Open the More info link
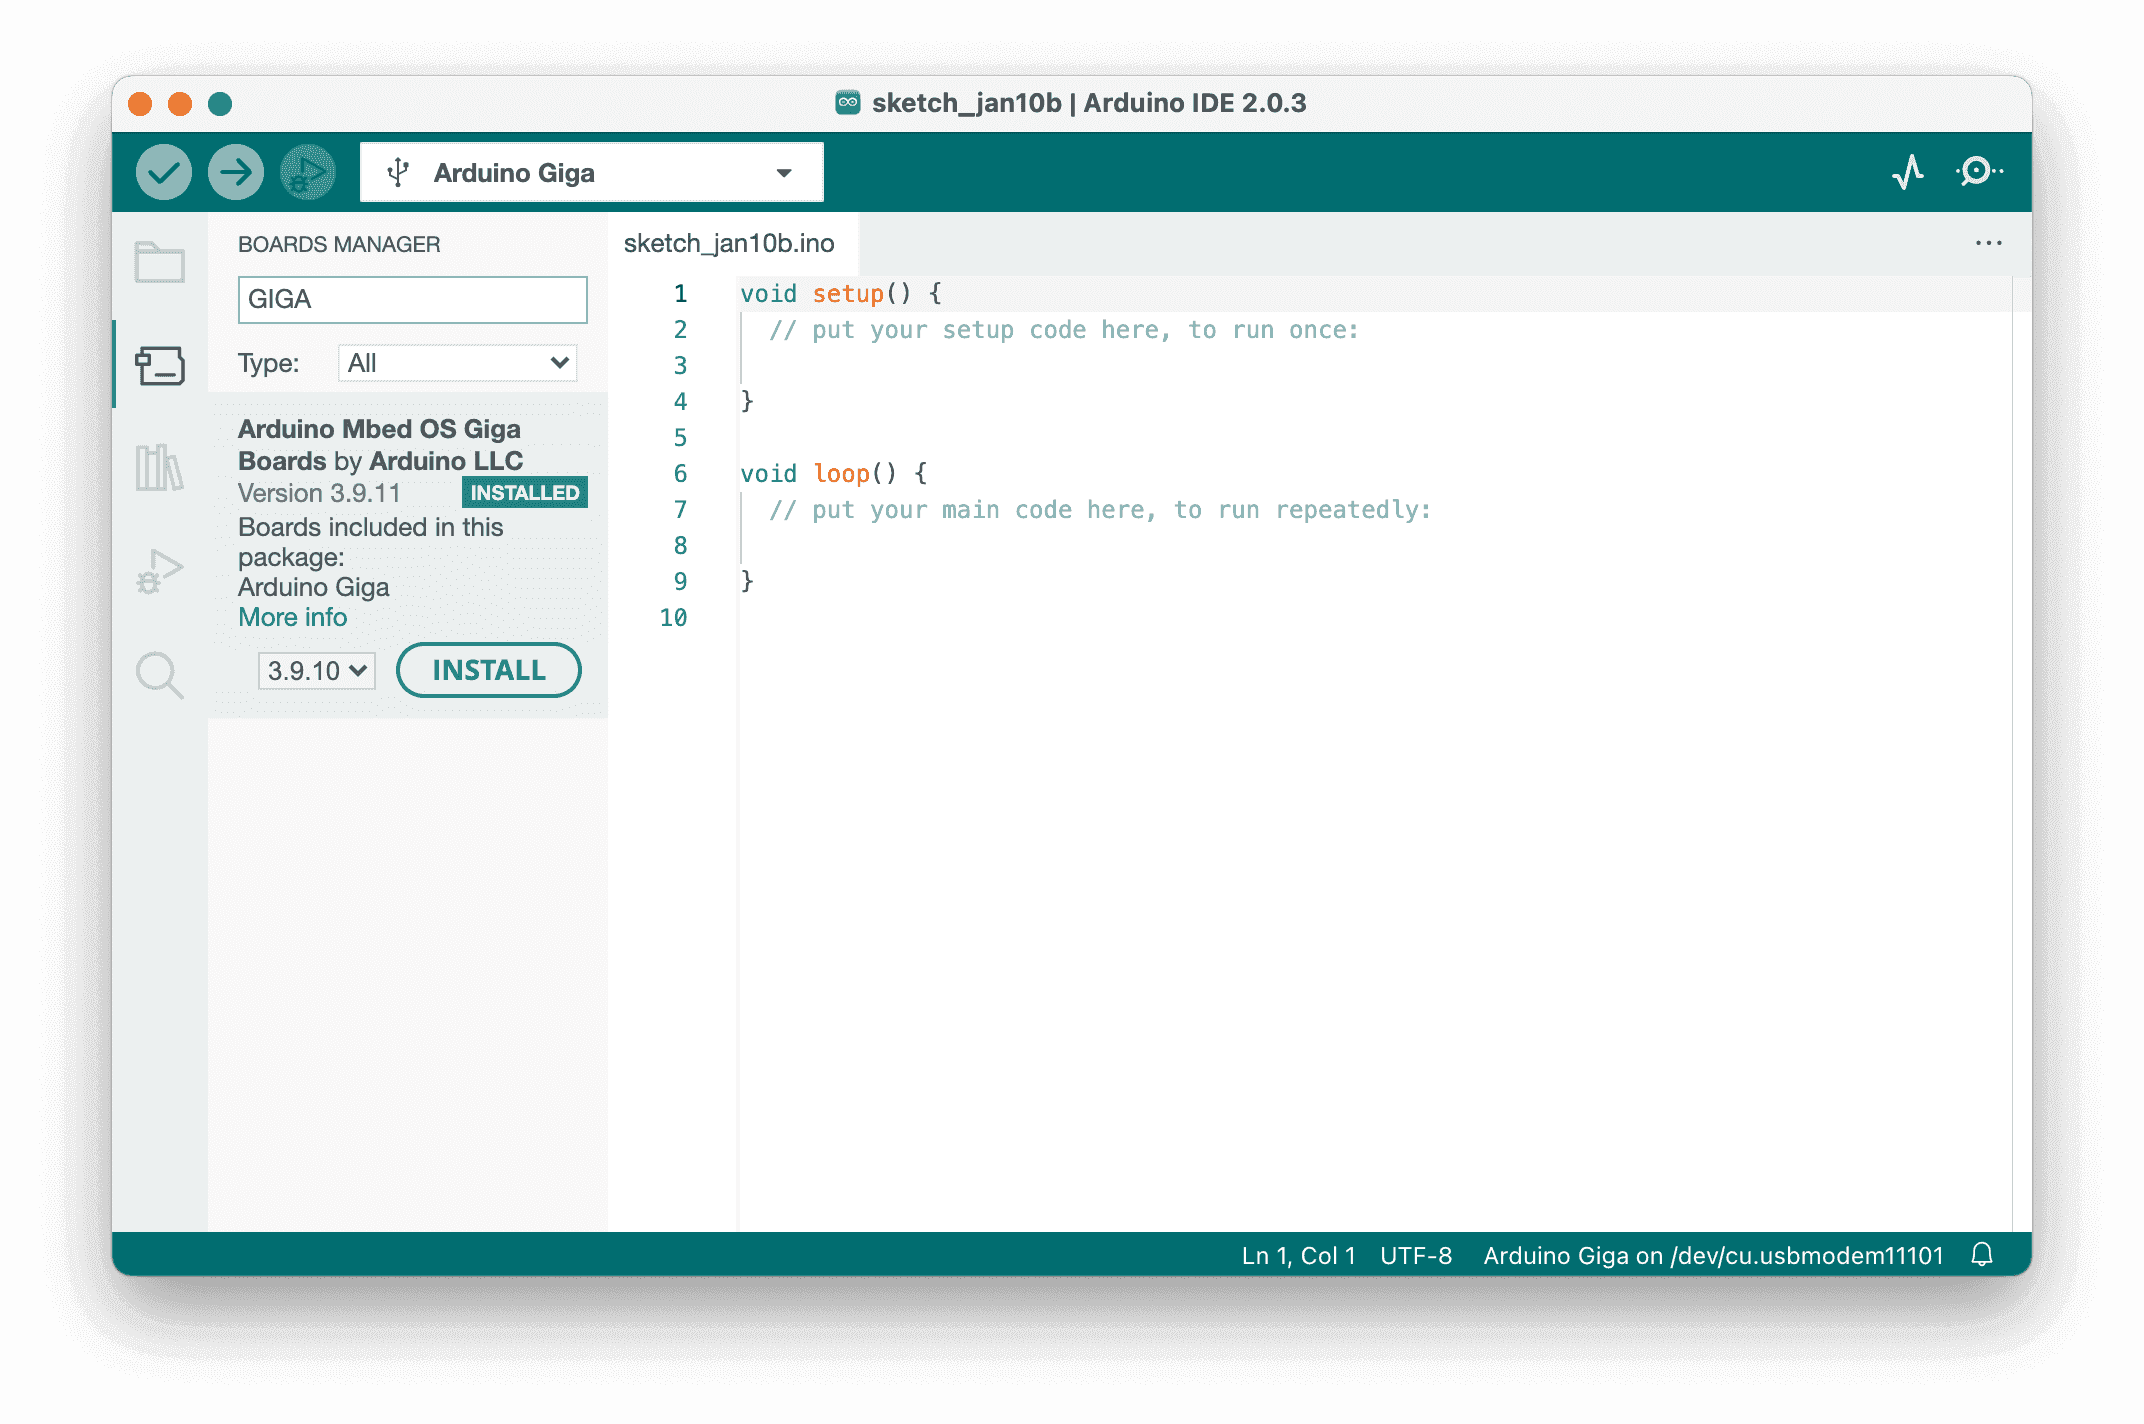Image resolution: width=2144 pixels, height=1424 pixels. tap(292, 617)
